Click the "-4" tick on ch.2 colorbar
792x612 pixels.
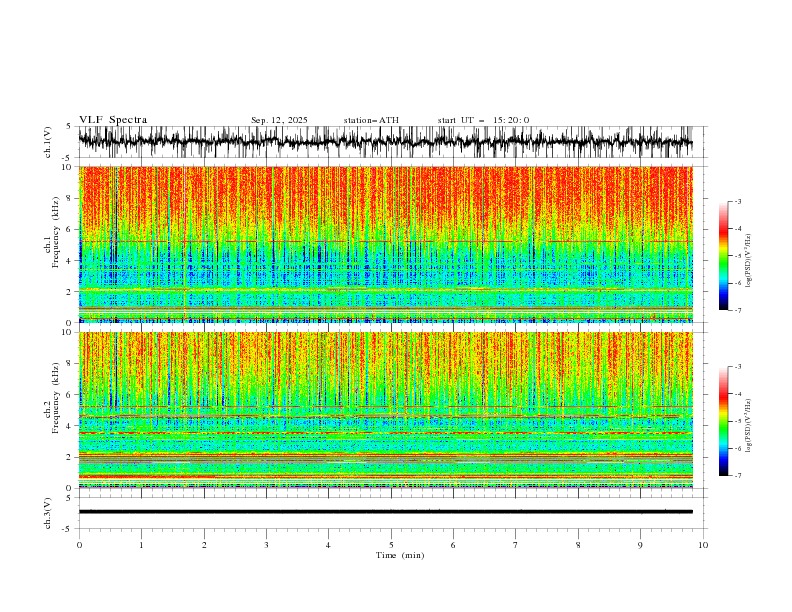738,394
